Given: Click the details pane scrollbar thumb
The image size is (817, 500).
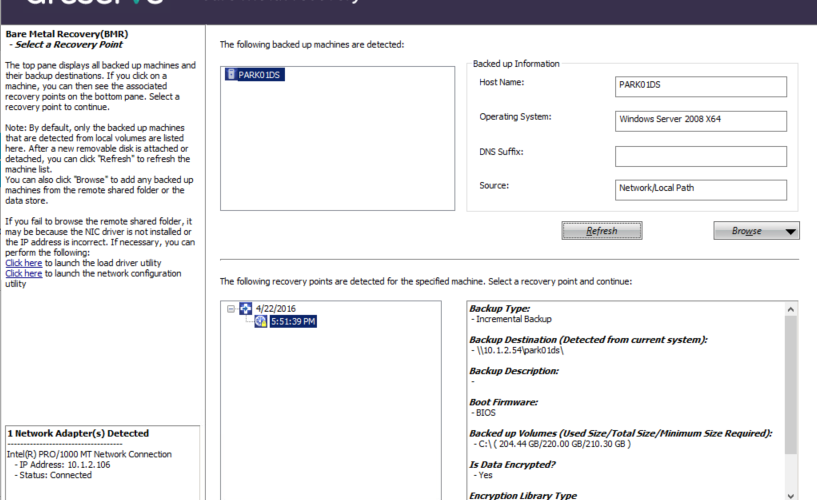Looking at the screenshot, I should click(791, 385).
